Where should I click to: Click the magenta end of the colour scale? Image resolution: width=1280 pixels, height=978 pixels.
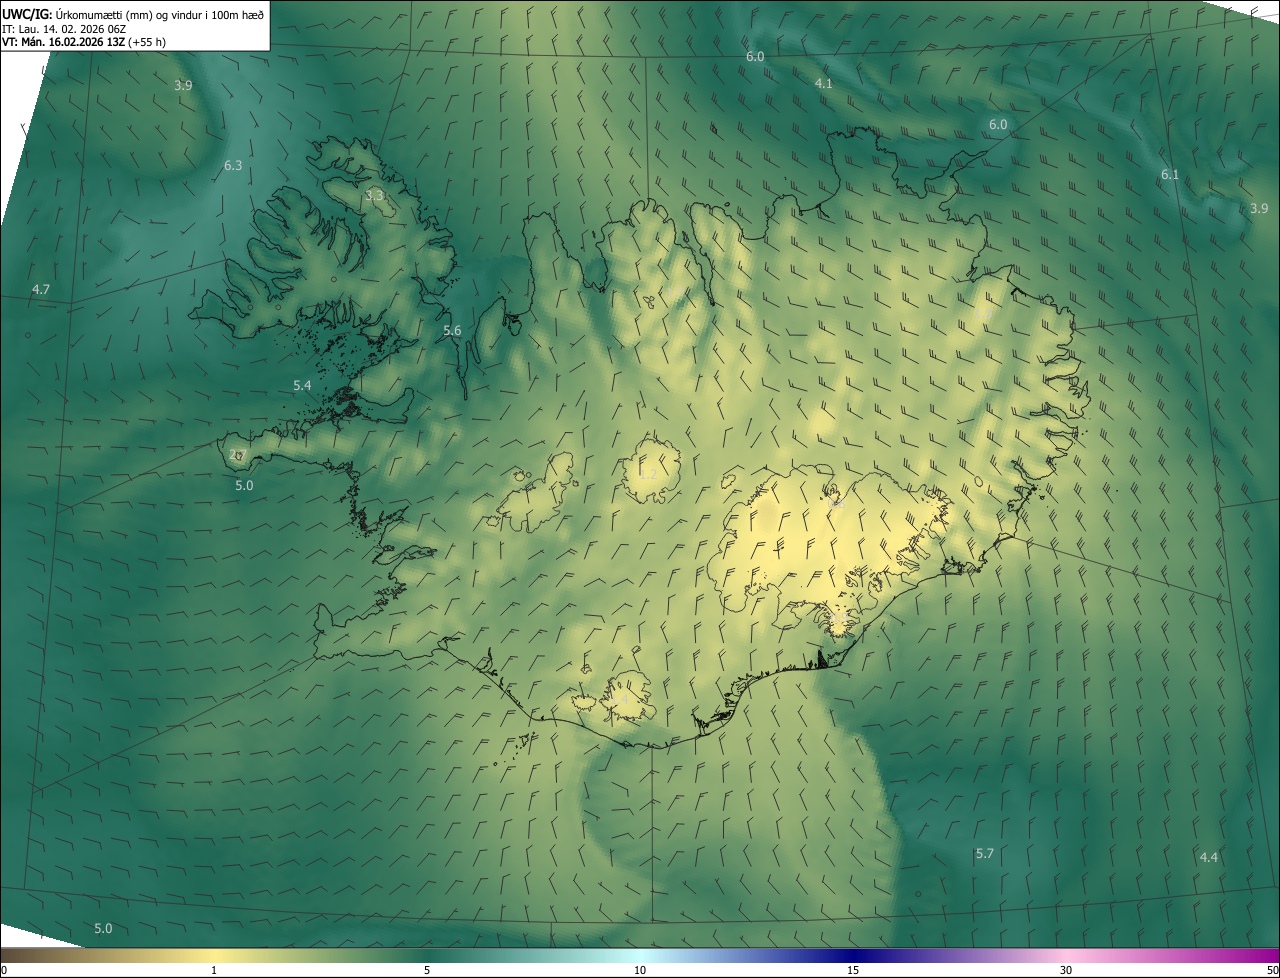click(1260, 956)
